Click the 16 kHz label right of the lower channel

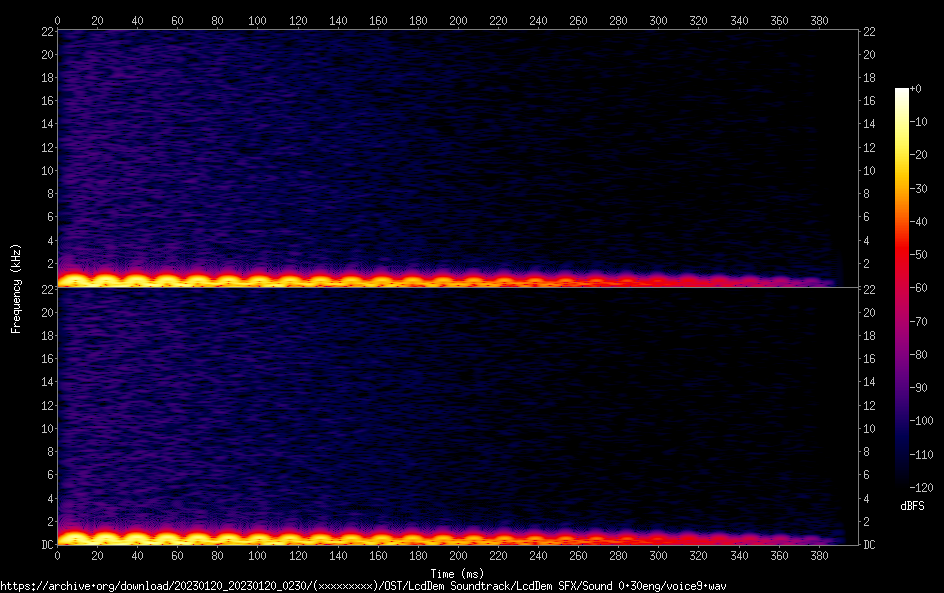pos(870,359)
